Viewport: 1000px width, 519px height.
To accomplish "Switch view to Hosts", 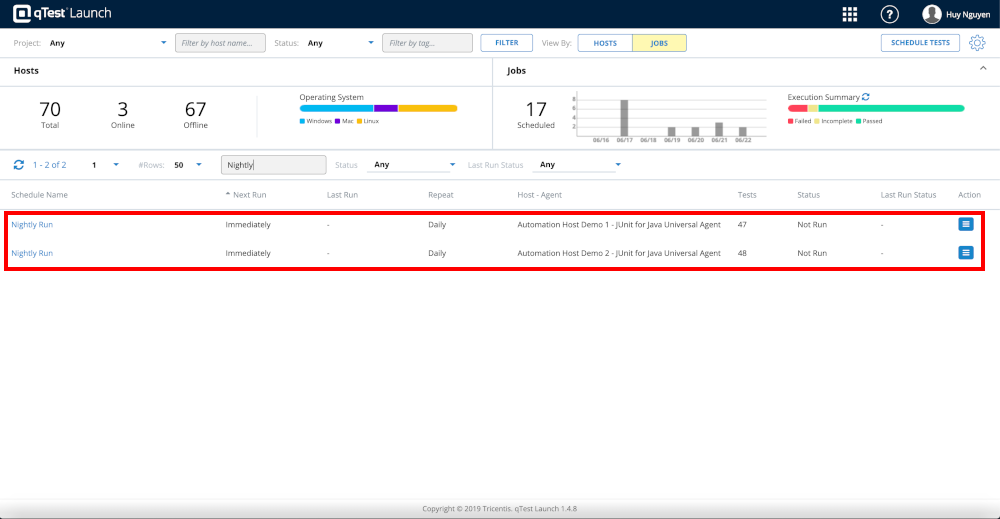I will coord(605,43).
